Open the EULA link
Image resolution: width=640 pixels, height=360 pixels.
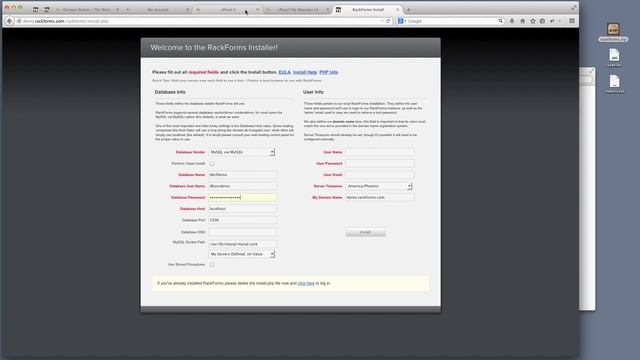pos(284,72)
